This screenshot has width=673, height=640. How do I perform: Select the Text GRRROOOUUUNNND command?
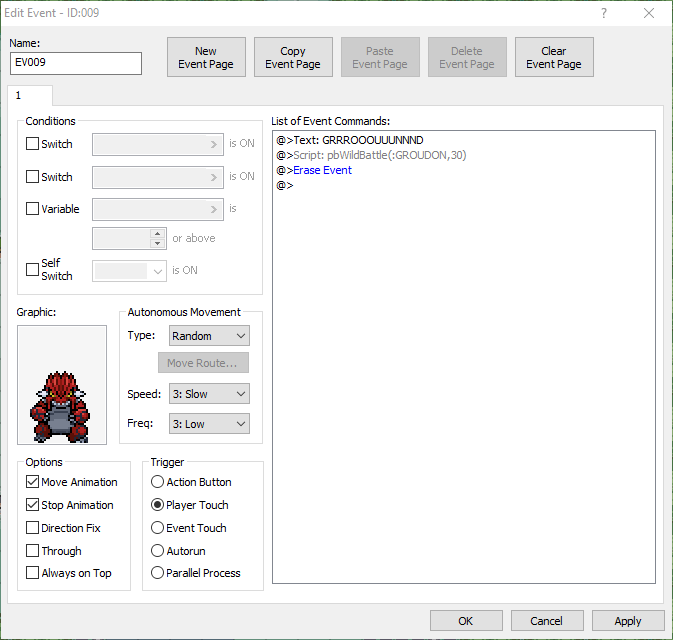pos(358,140)
